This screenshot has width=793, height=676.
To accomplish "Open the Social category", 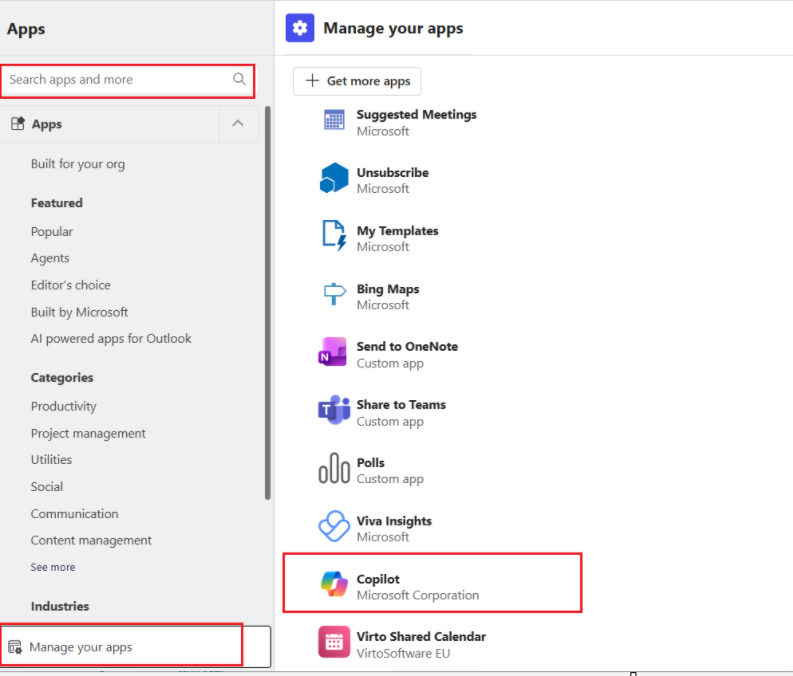I will coord(47,486).
